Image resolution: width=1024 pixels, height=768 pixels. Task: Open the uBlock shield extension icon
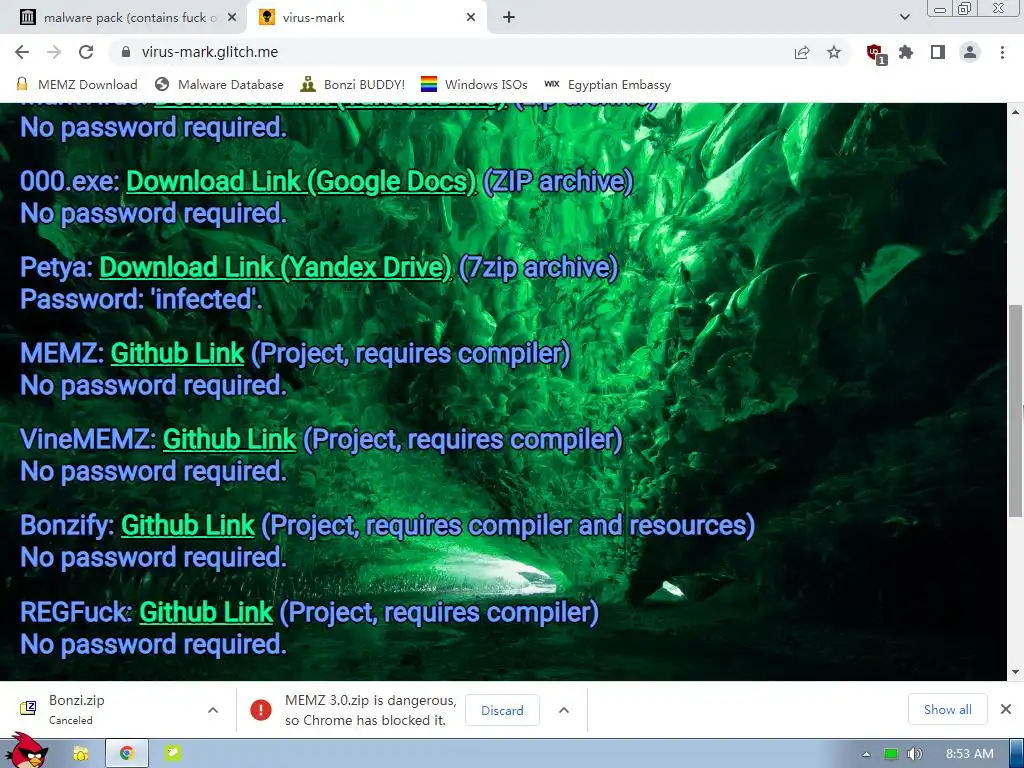[875, 53]
